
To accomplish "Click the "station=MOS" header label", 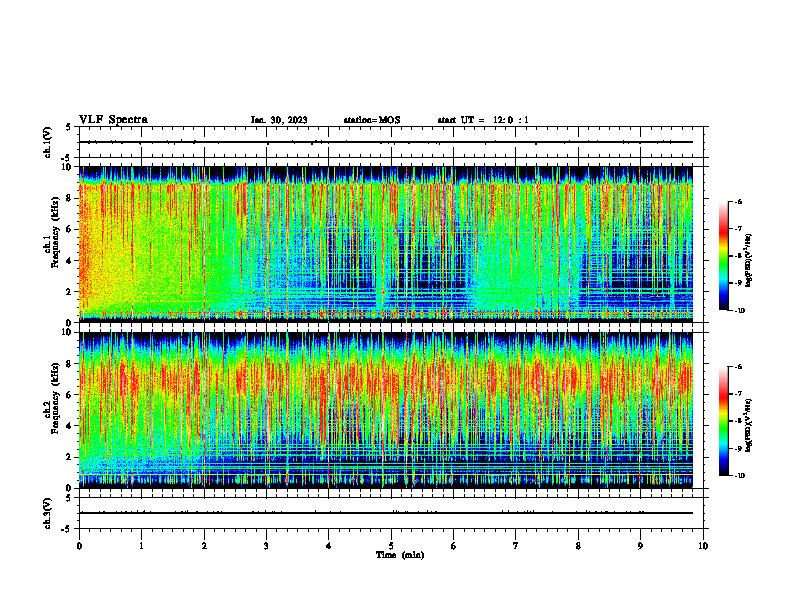I will [x=372, y=120].
